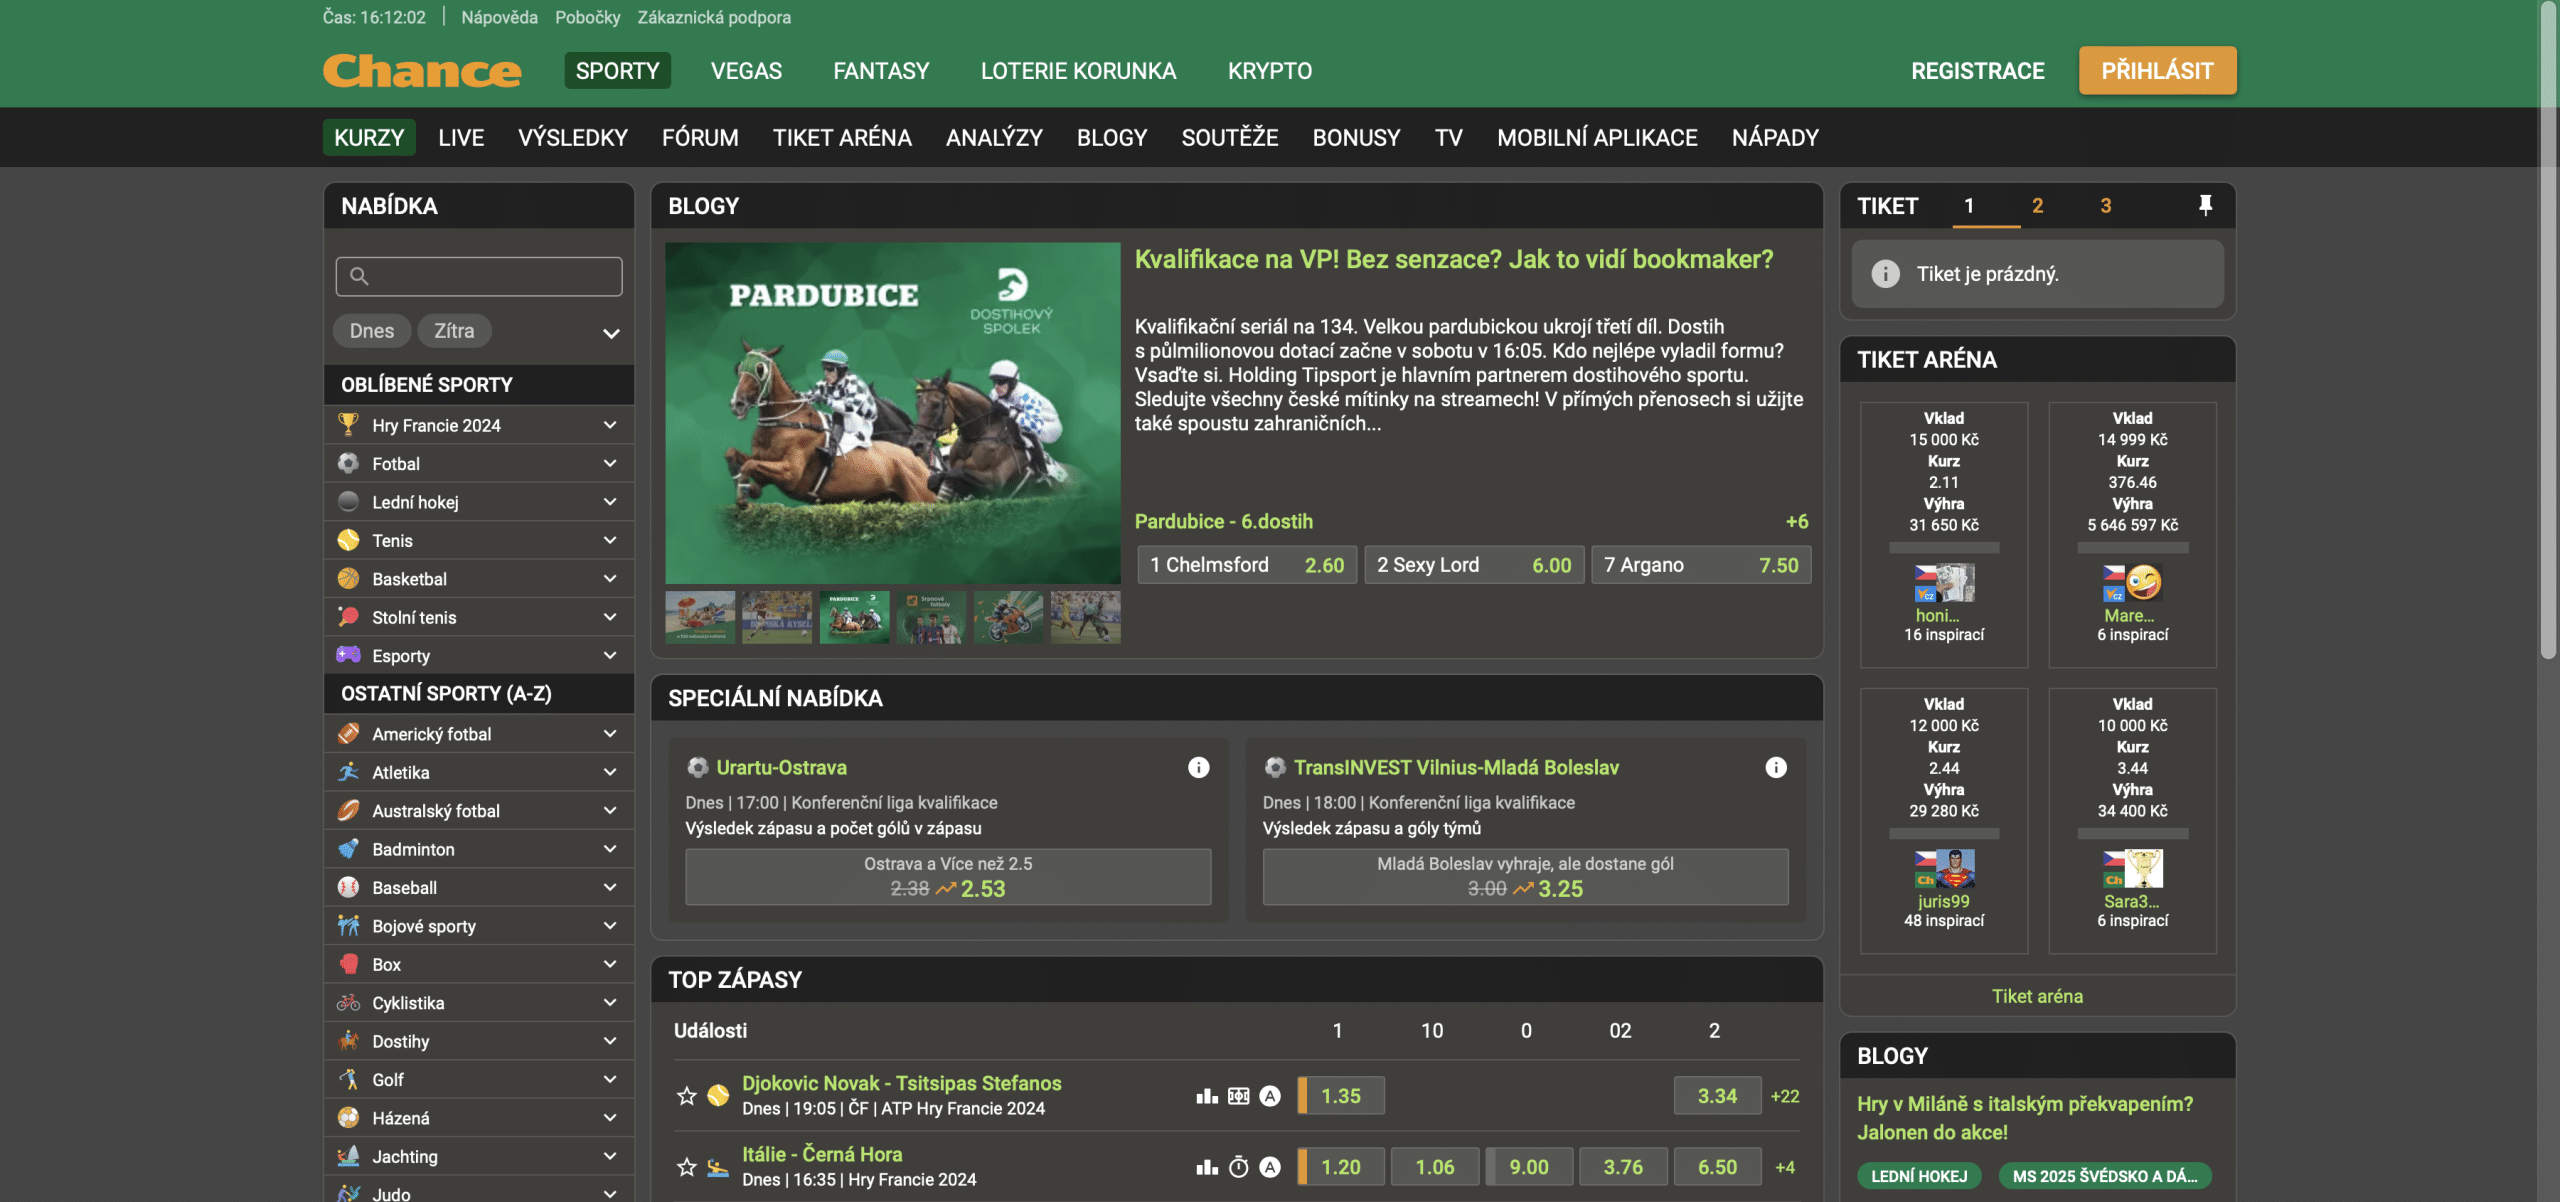This screenshot has width=2560, height=1202.
Task: Click the bicycle icon next to Cyklistika
Action: [x=348, y=1002]
